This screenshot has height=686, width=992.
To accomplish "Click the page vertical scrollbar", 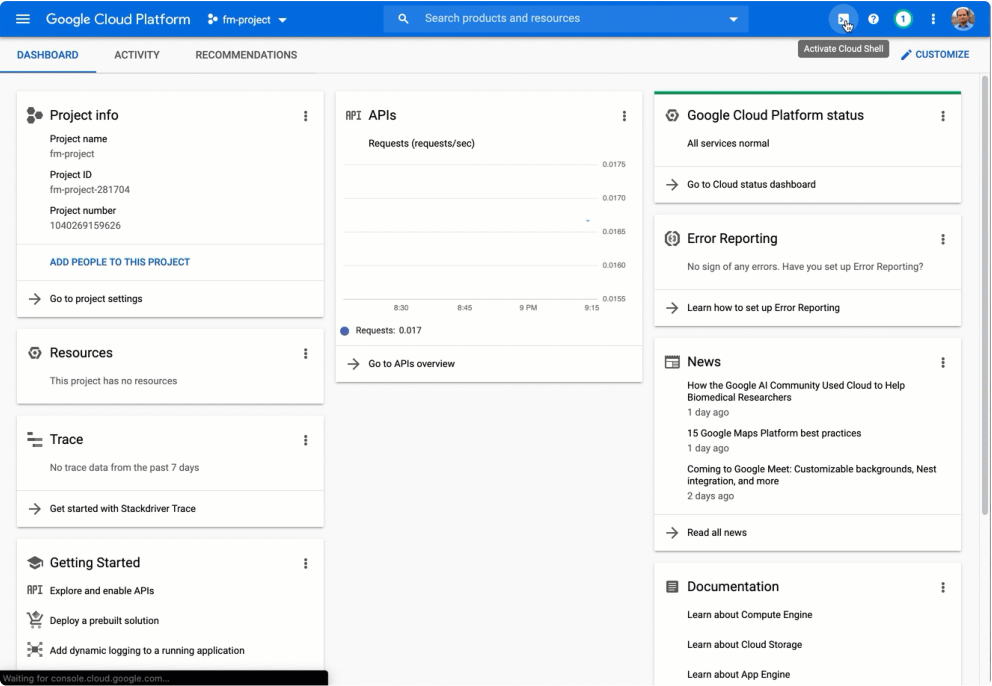I will point(985,294).
